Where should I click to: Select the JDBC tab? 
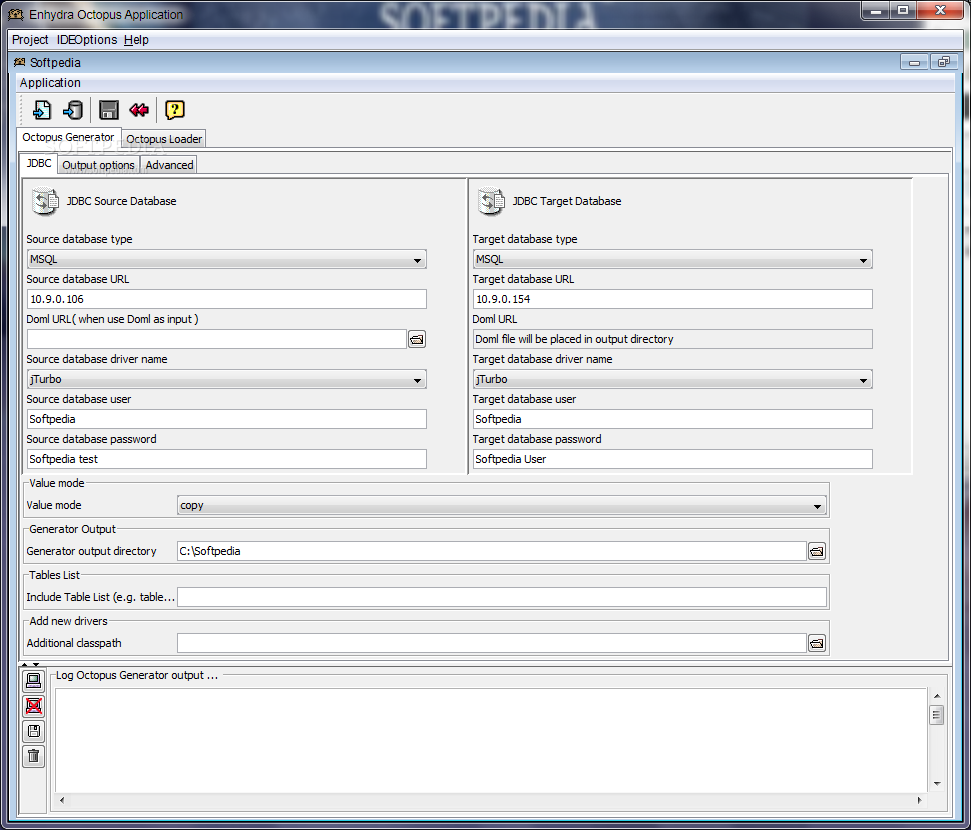tap(39, 164)
